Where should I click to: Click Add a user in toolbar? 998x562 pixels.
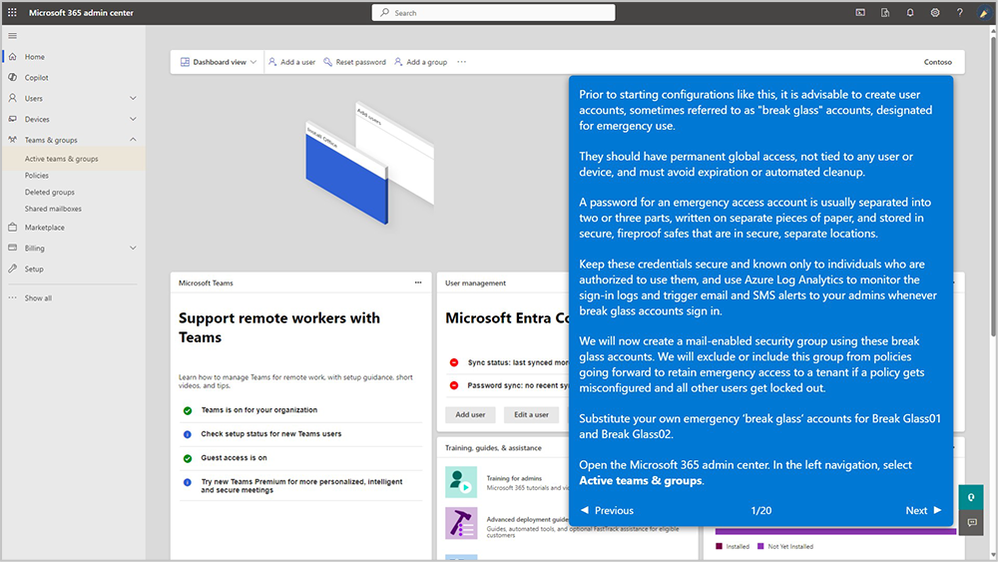(292, 62)
